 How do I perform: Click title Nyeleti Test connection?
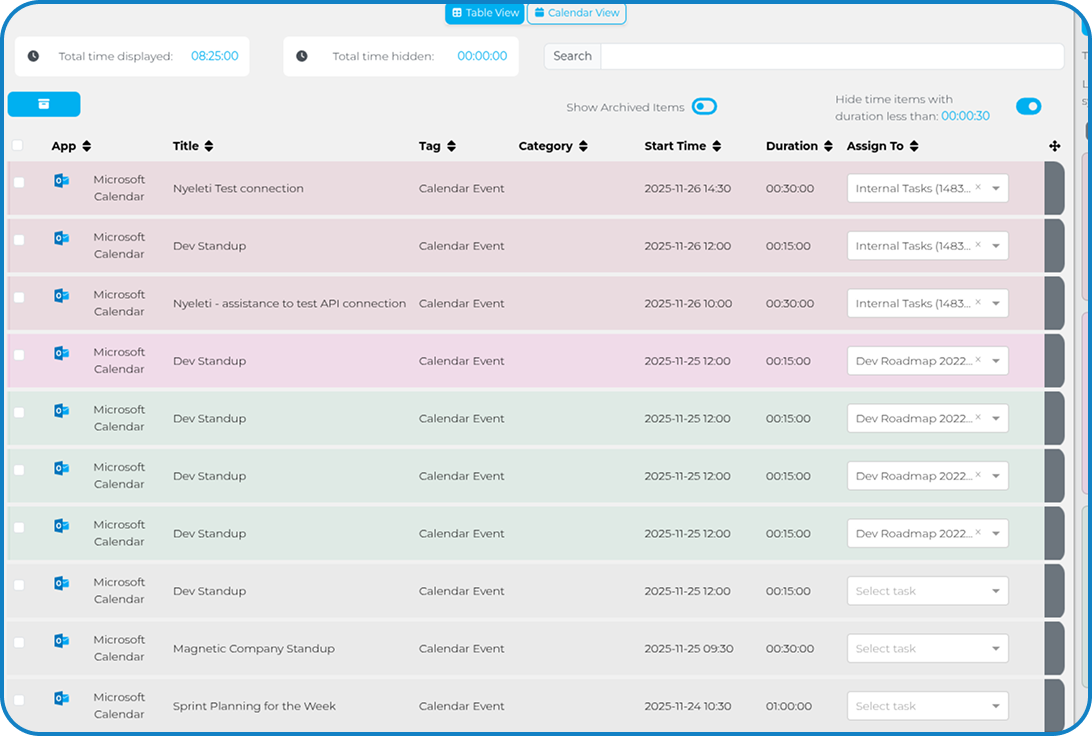tap(238, 189)
